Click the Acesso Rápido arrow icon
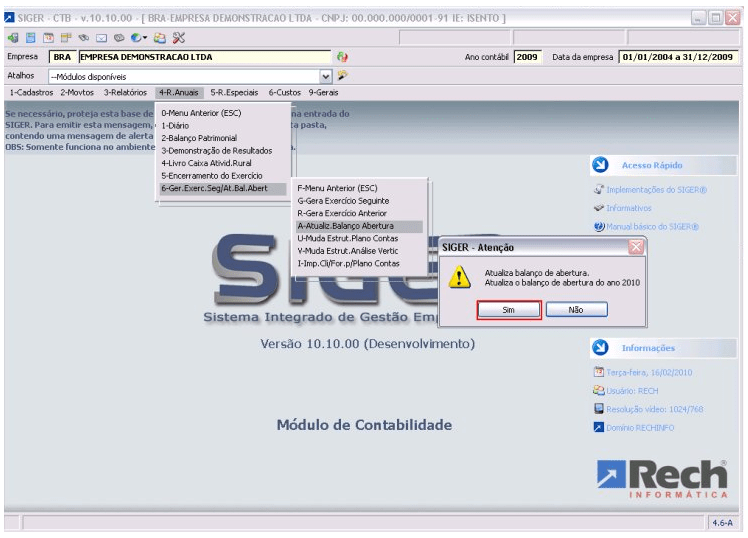This screenshot has width=748, height=538. 600,165
